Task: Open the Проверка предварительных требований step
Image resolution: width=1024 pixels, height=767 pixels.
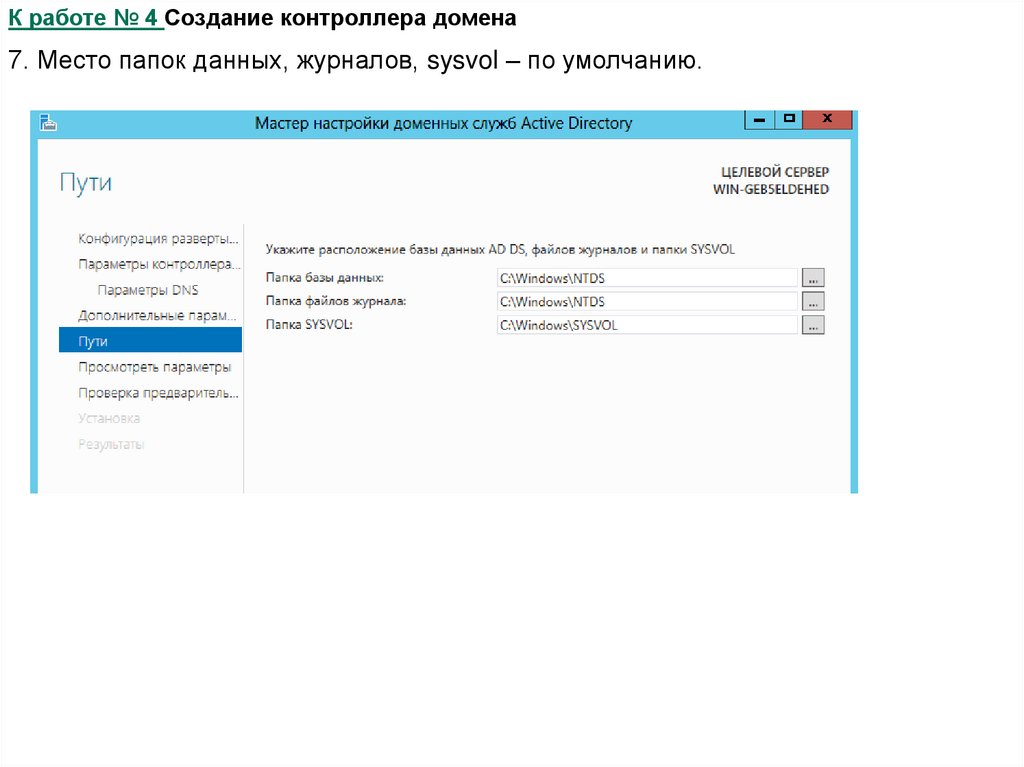Action: tap(158, 393)
